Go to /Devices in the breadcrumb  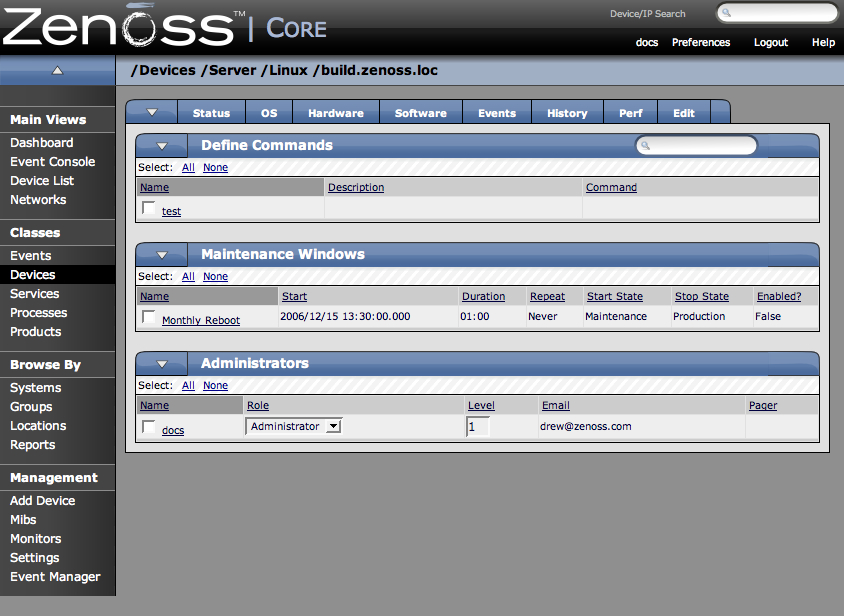(x=164, y=71)
